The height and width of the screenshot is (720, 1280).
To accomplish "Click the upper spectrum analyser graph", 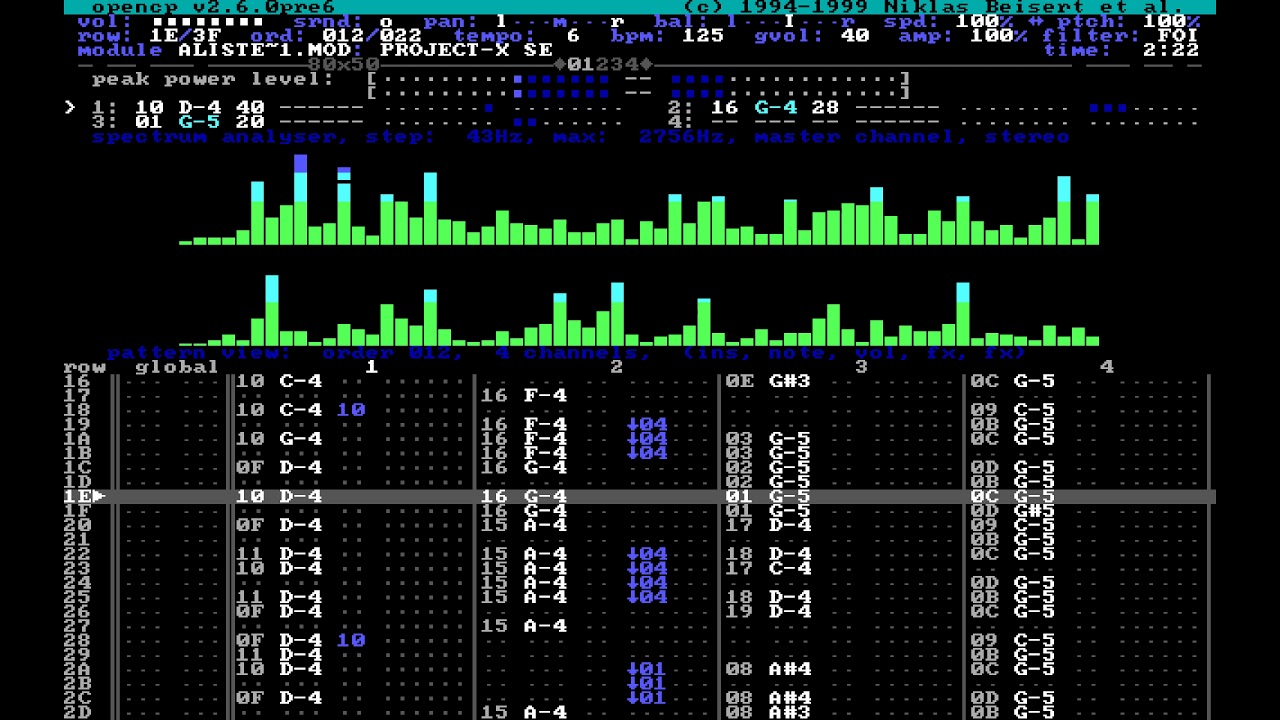I will point(640,200).
